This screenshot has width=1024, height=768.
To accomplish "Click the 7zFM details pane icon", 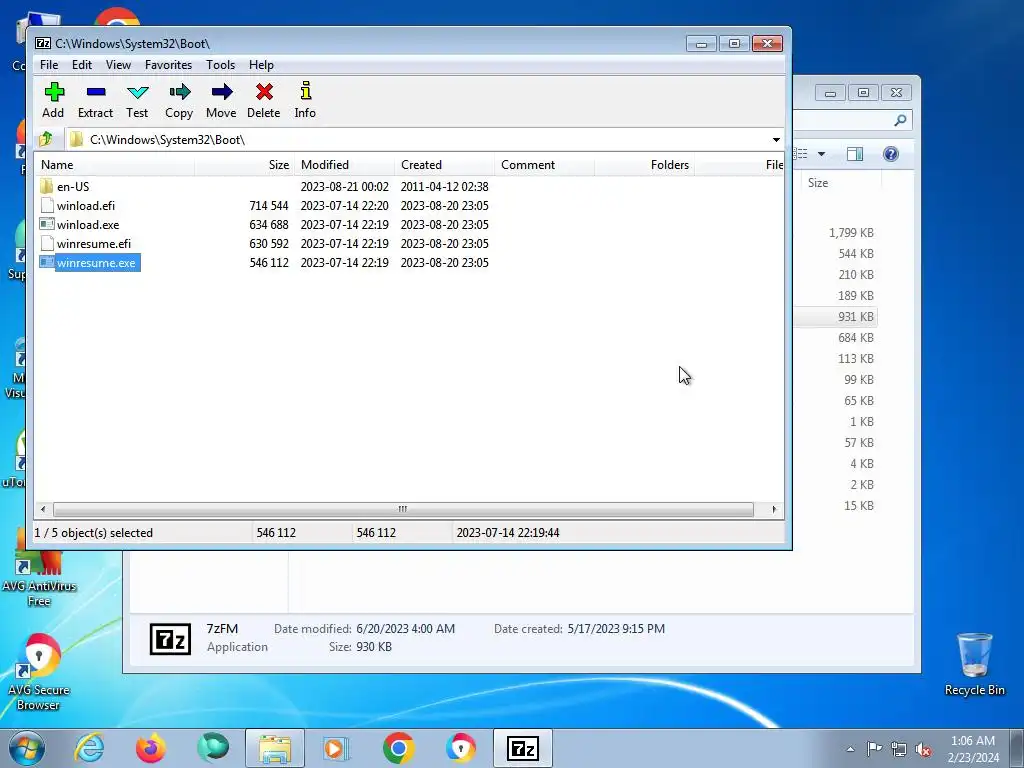I will point(170,639).
